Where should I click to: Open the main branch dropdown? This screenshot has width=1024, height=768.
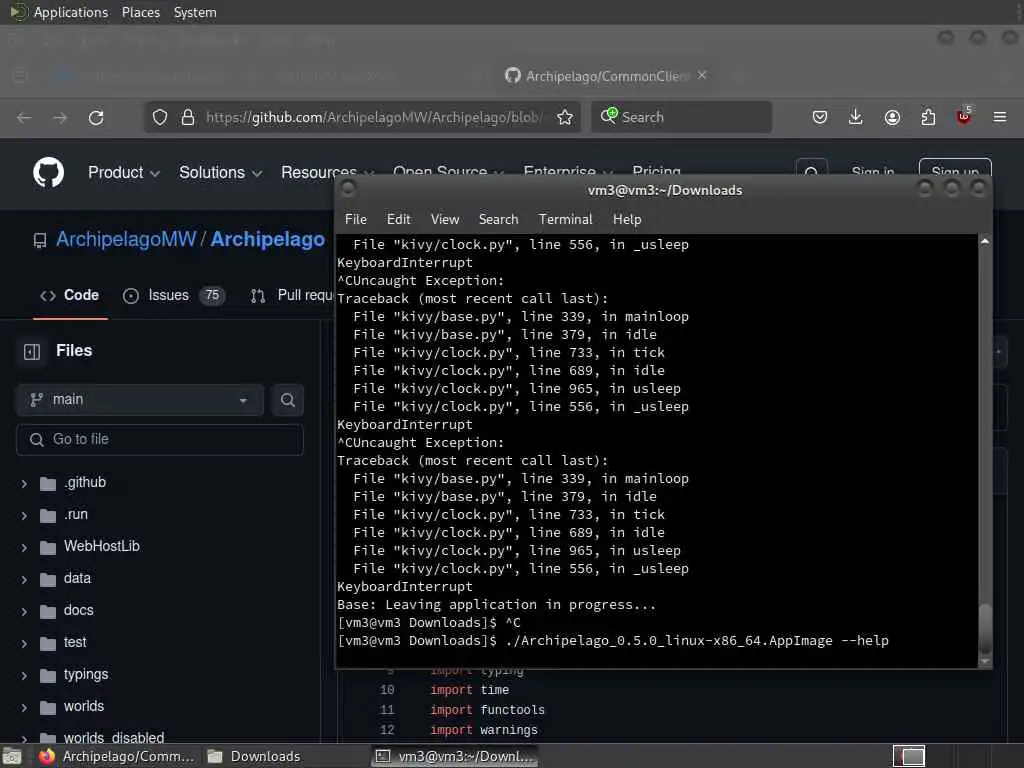[x=139, y=400]
